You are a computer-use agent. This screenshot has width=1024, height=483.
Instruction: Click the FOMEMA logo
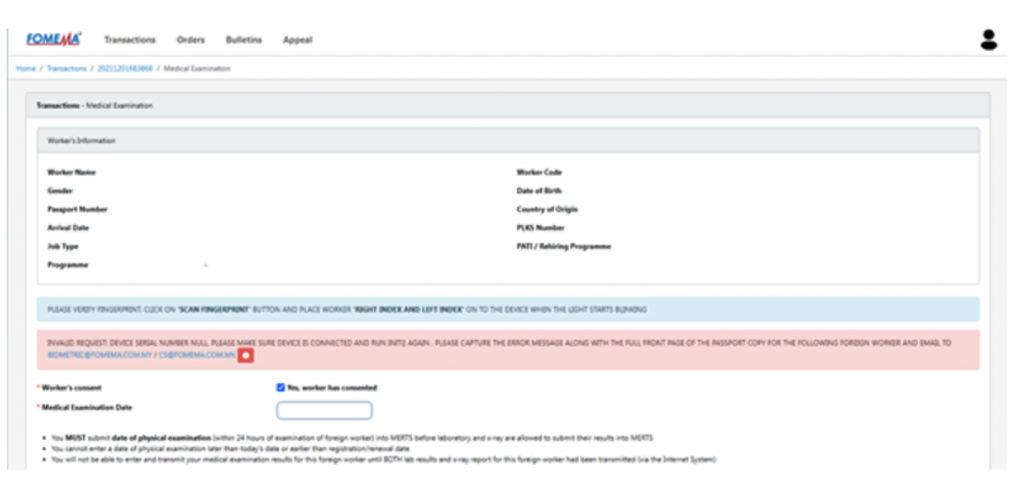tap(53, 39)
